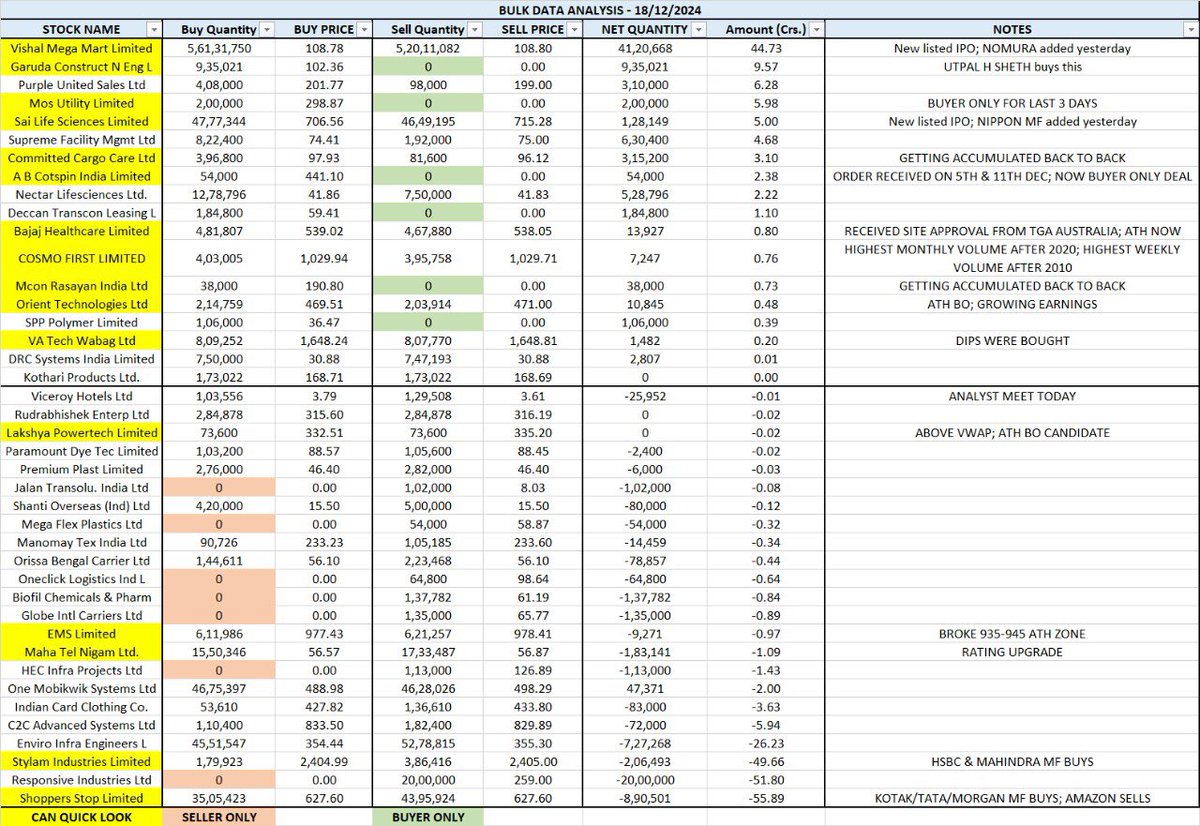Select the Lakshya Powertech Limited cell
1200x826 pixels.
[83, 433]
